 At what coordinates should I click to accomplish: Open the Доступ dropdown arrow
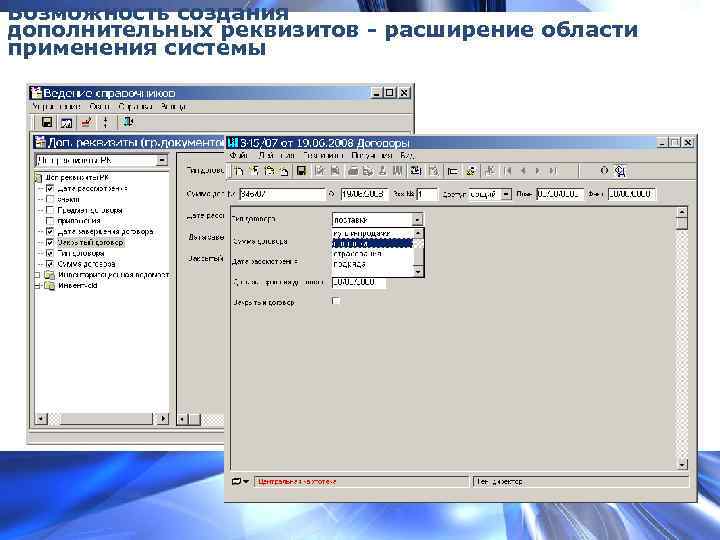[x=506, y=194]
